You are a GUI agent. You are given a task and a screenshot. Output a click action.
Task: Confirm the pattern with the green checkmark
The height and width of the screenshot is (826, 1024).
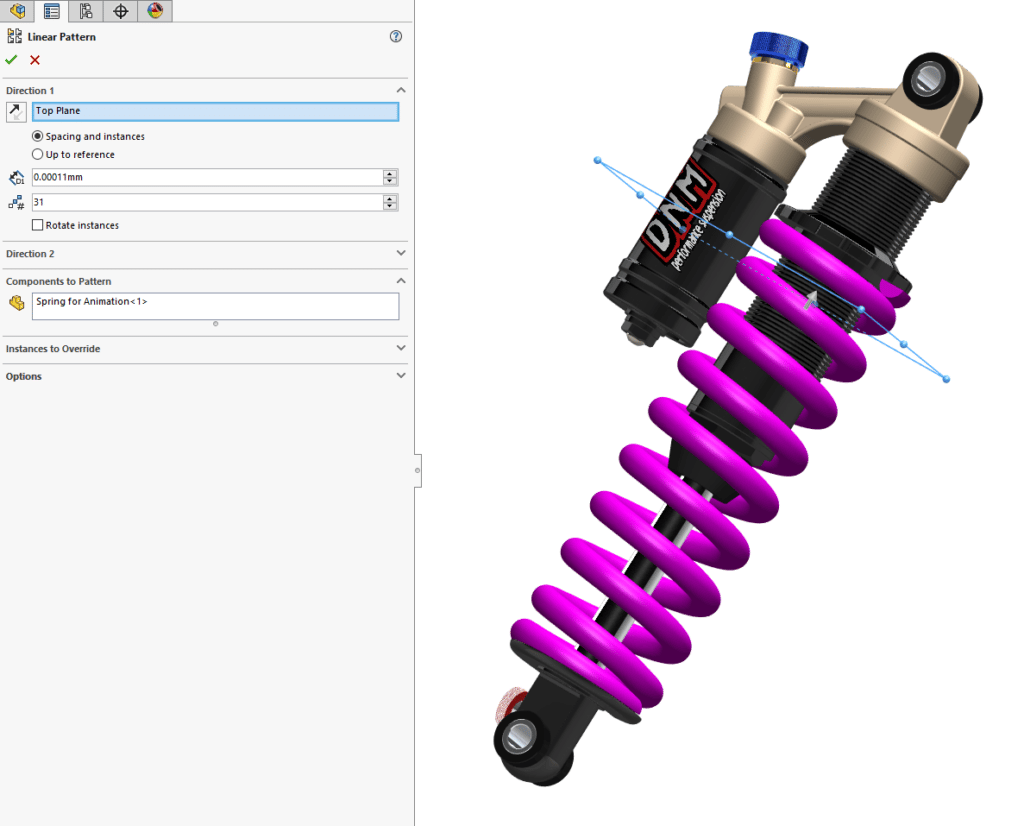tap(11, 59)
